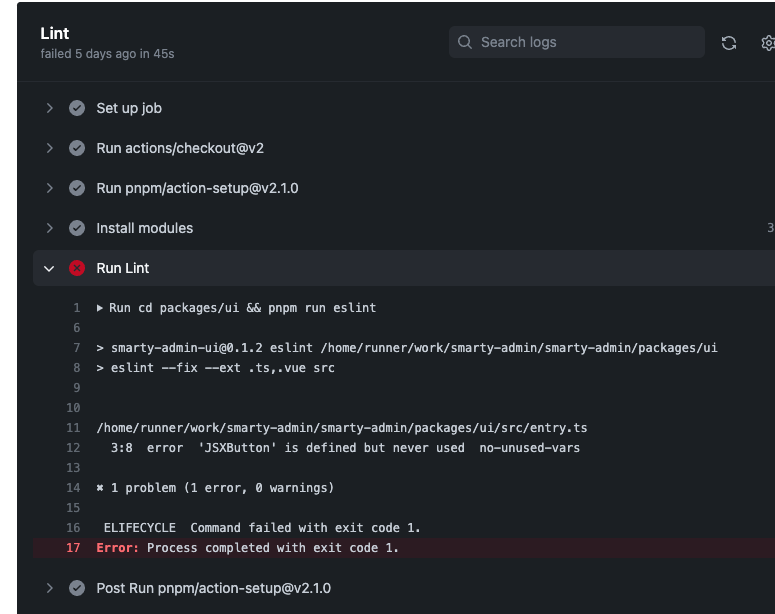Click the success checkmark icon beside Install modules
Screen dimensions: 775x614
77,228
